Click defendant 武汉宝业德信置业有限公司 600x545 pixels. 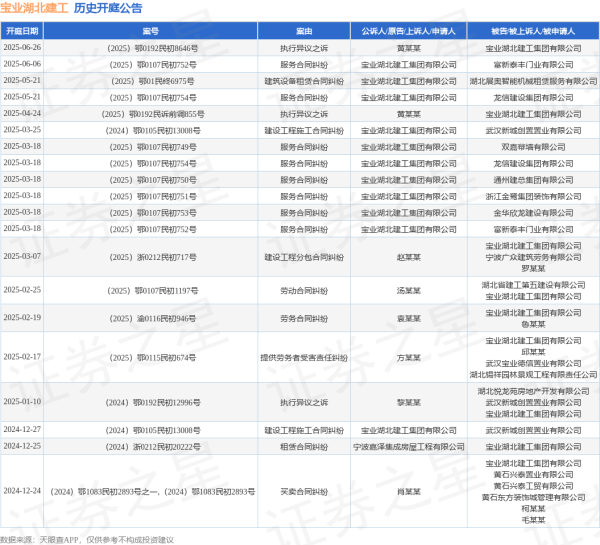tap(533, 364)
